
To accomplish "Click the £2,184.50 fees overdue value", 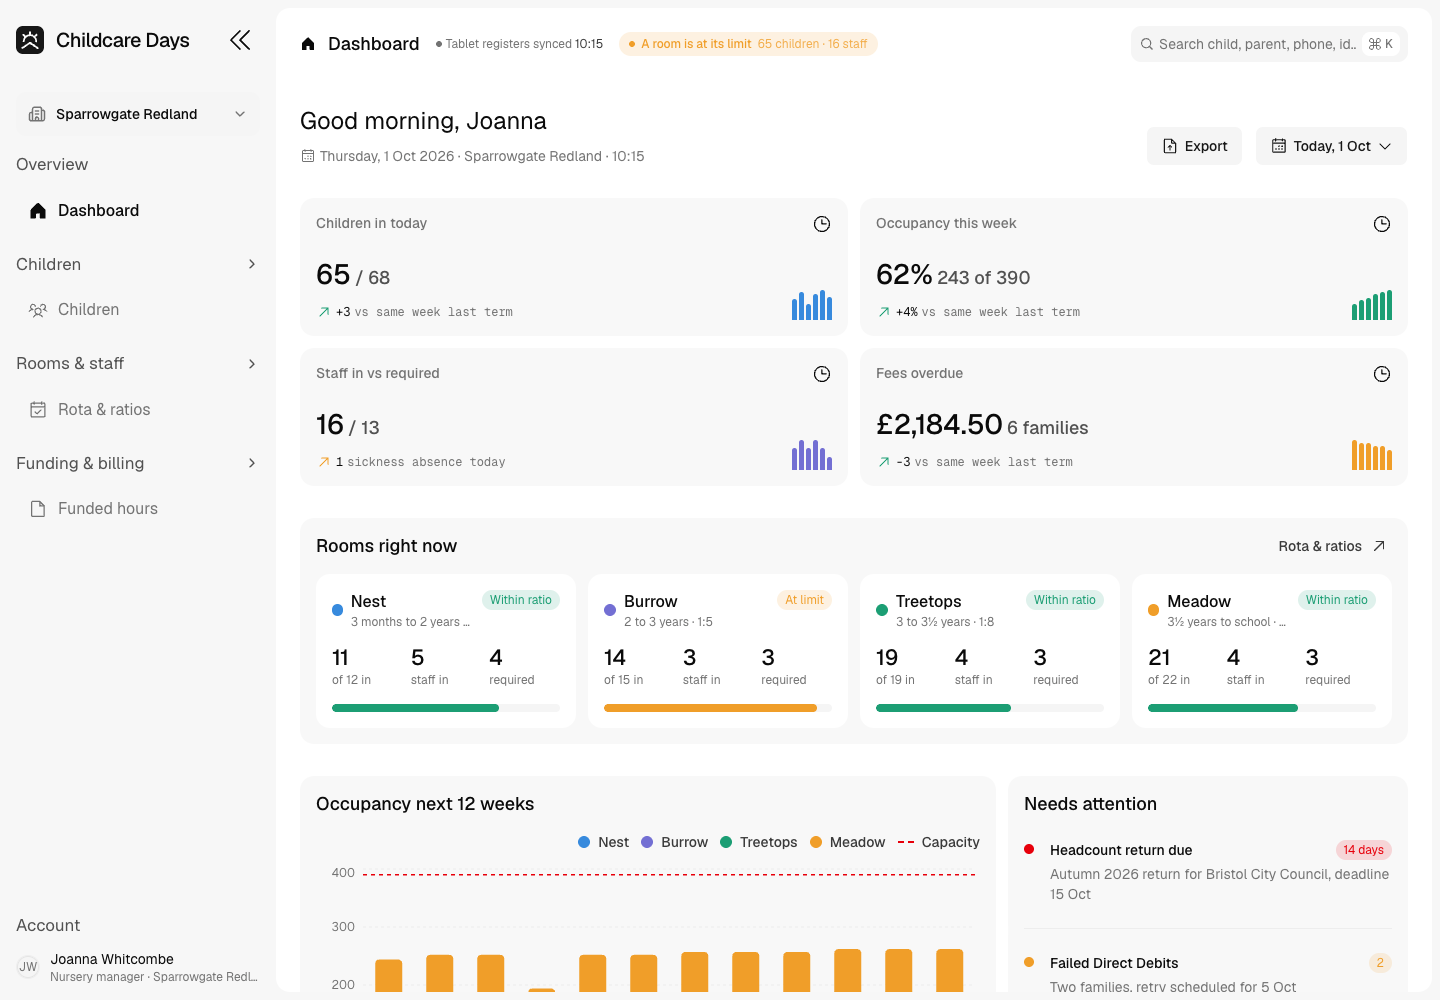I will click(x=939, y=425).
